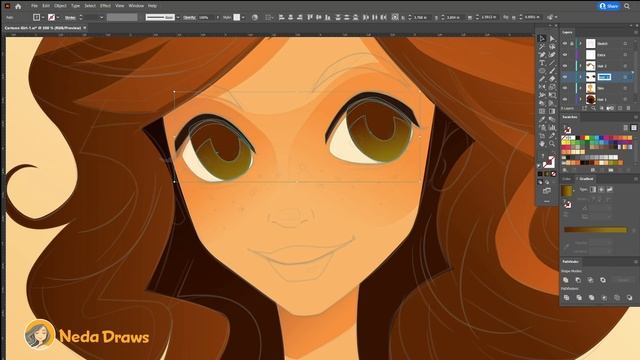Hide the Extra layer
Viewport: 640px width, 360px height.
(565, 55)
